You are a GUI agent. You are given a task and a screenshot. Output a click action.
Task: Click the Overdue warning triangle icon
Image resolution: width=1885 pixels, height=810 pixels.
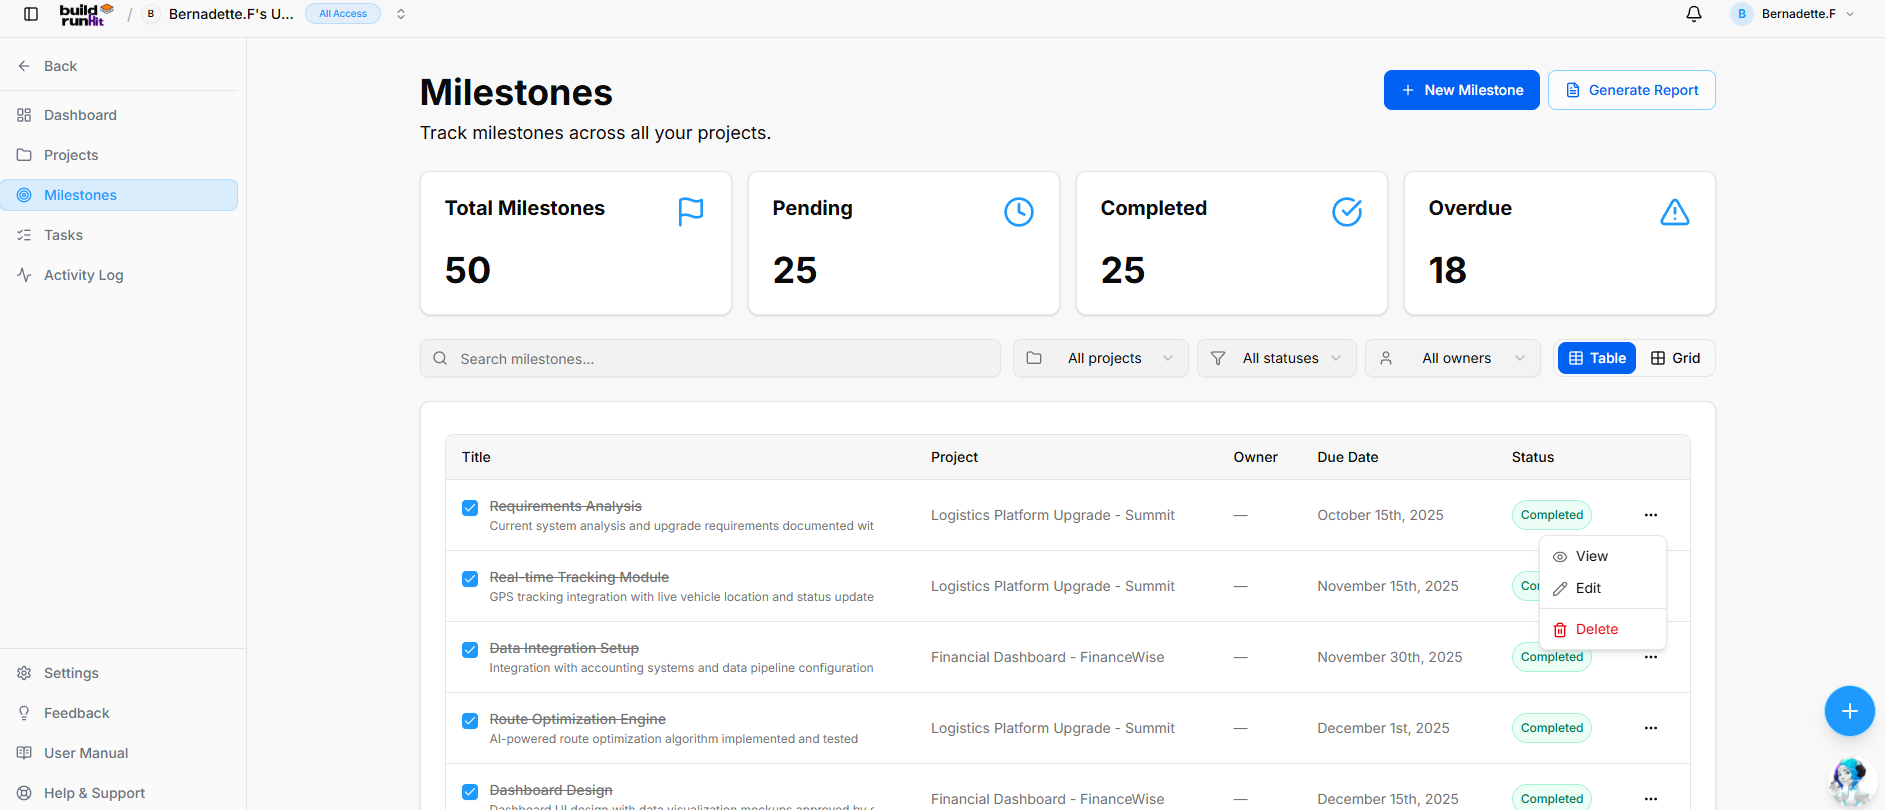(x=1675, y=212)
